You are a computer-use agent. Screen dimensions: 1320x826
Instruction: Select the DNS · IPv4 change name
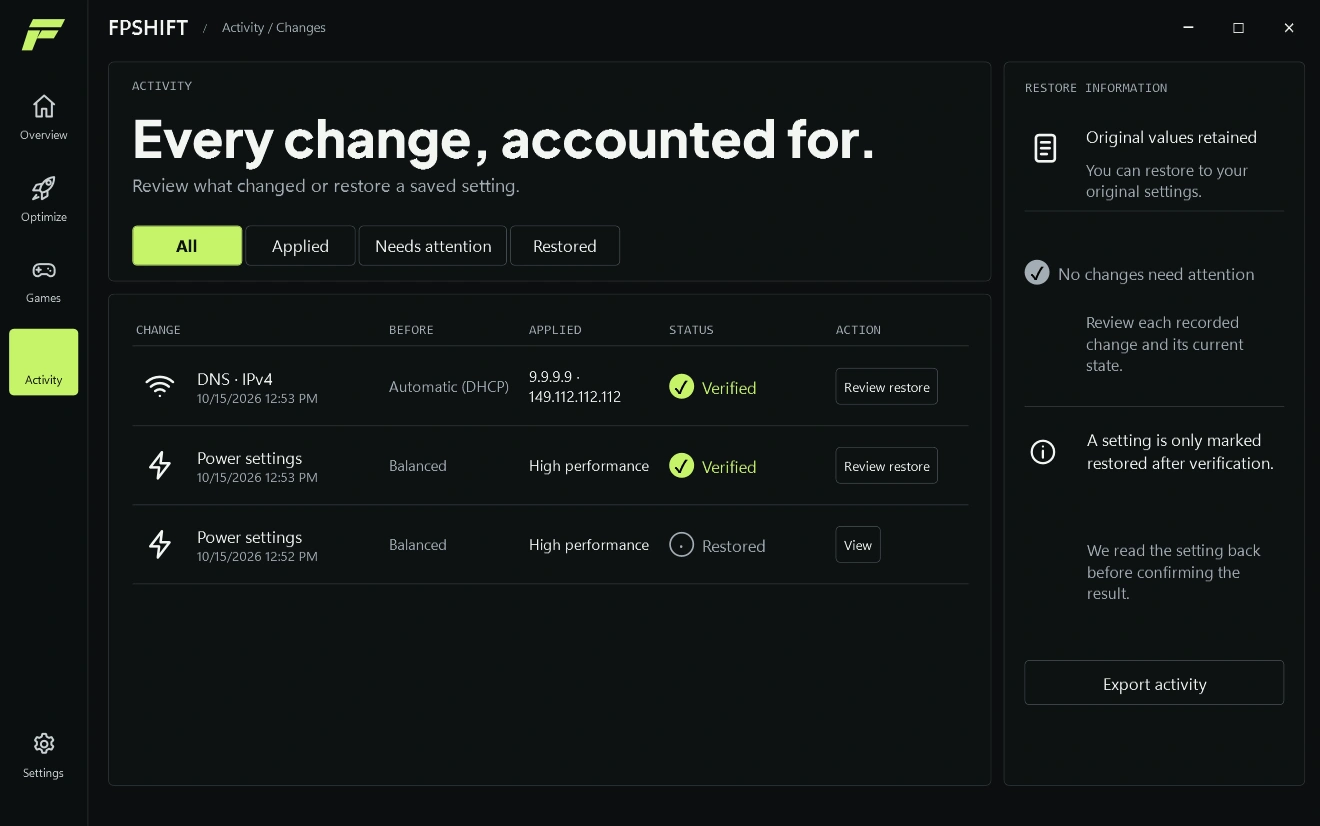click(235, 379)
